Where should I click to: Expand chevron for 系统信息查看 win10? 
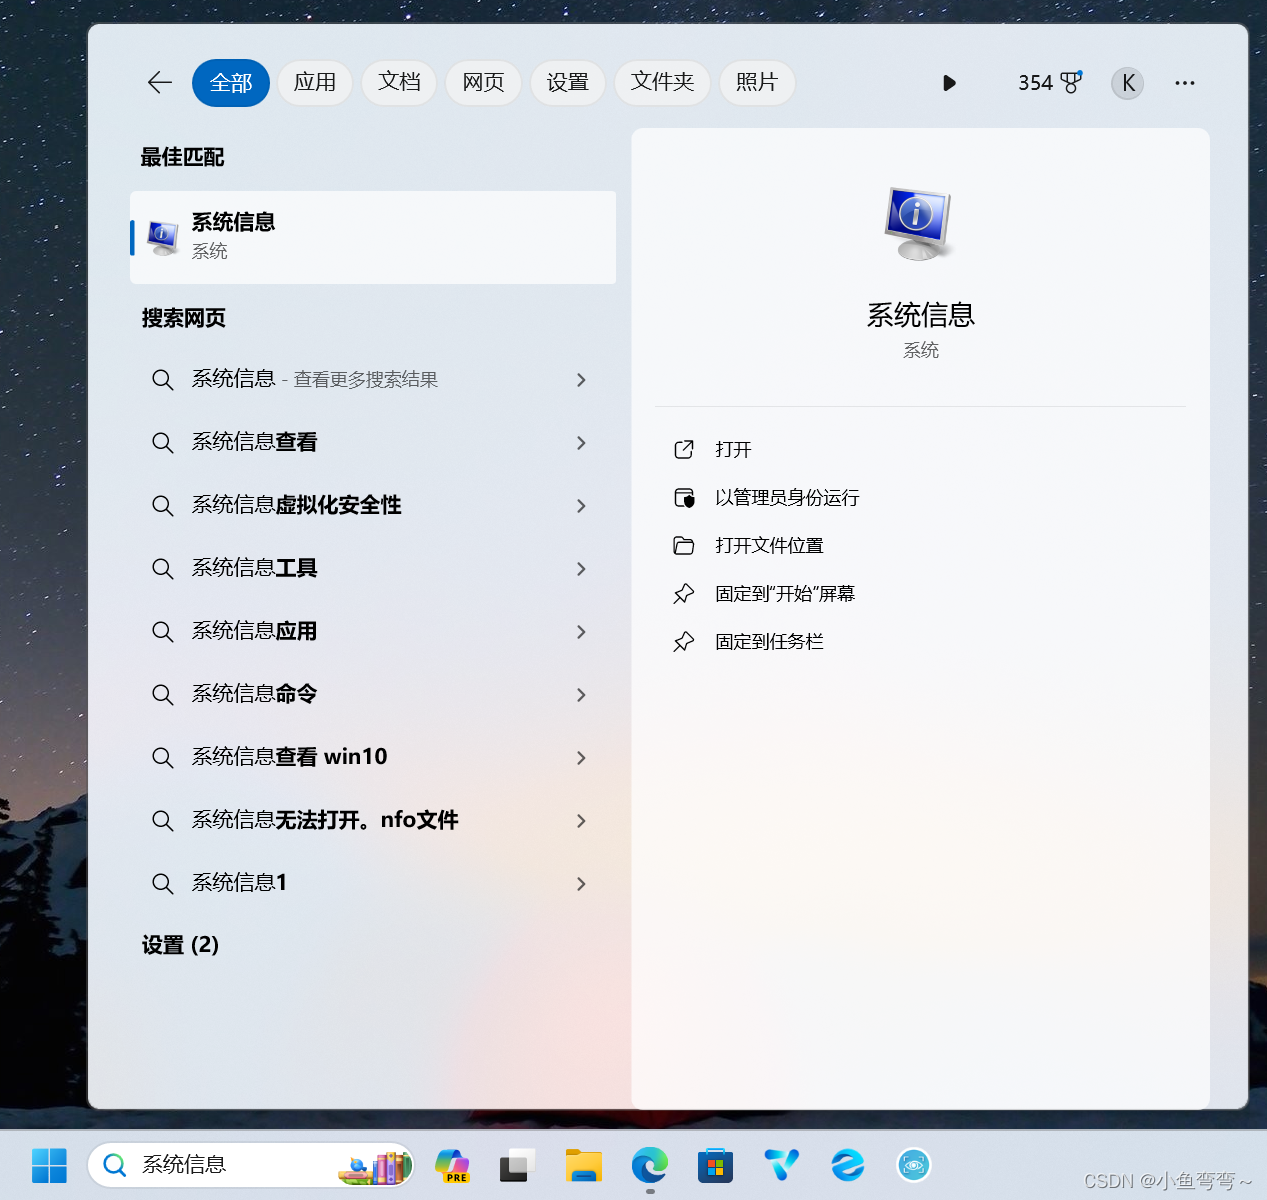[x=581, y=758]
